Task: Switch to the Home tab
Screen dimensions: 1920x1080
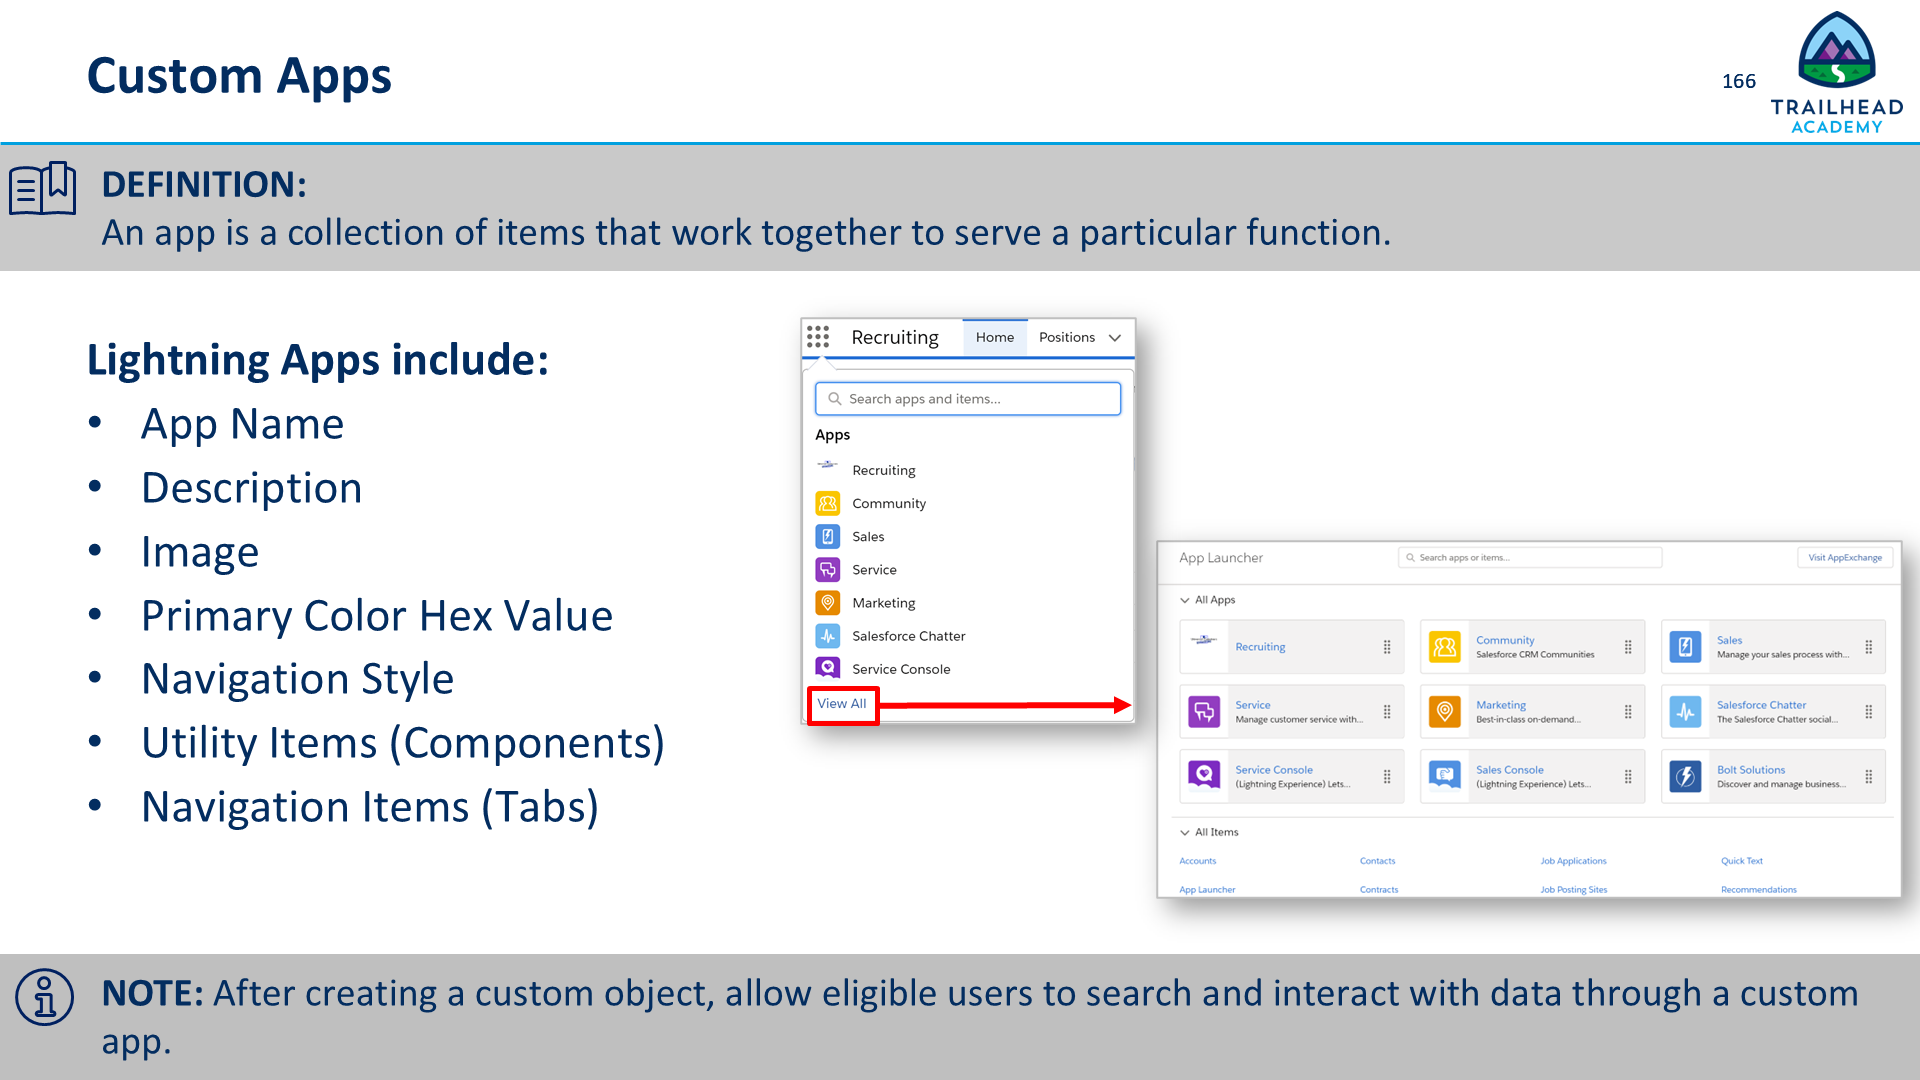Action: pyautogui.click(x=995, y=338)
